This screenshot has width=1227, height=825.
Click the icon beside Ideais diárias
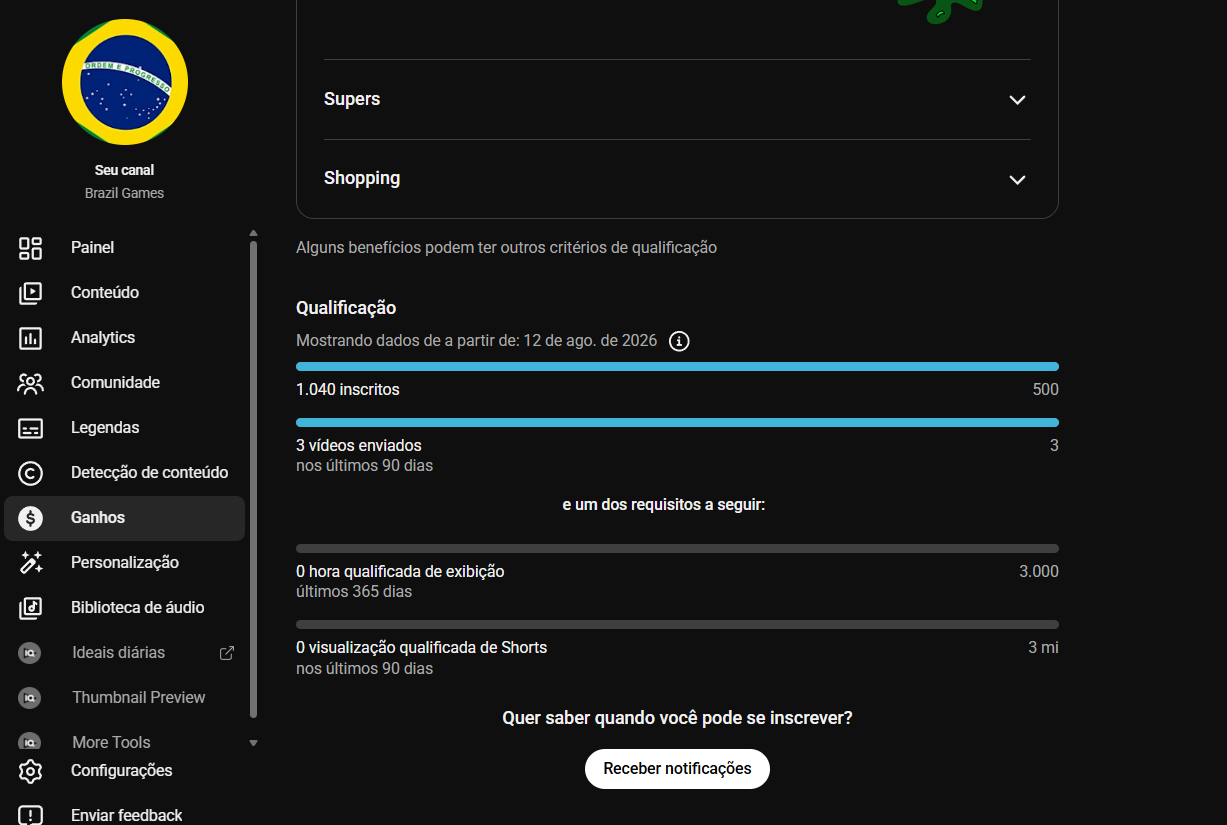[x=30, y=653]
